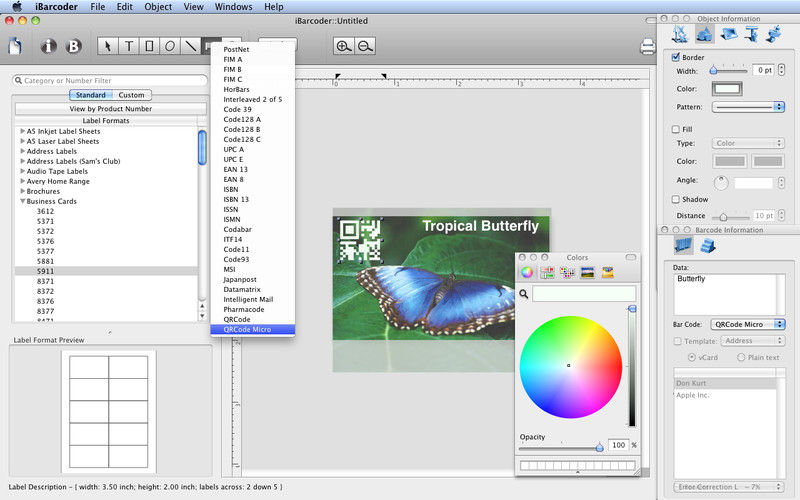The image size is (800, 500).
Task: Open the Object menu
Action: click(158, 7)
